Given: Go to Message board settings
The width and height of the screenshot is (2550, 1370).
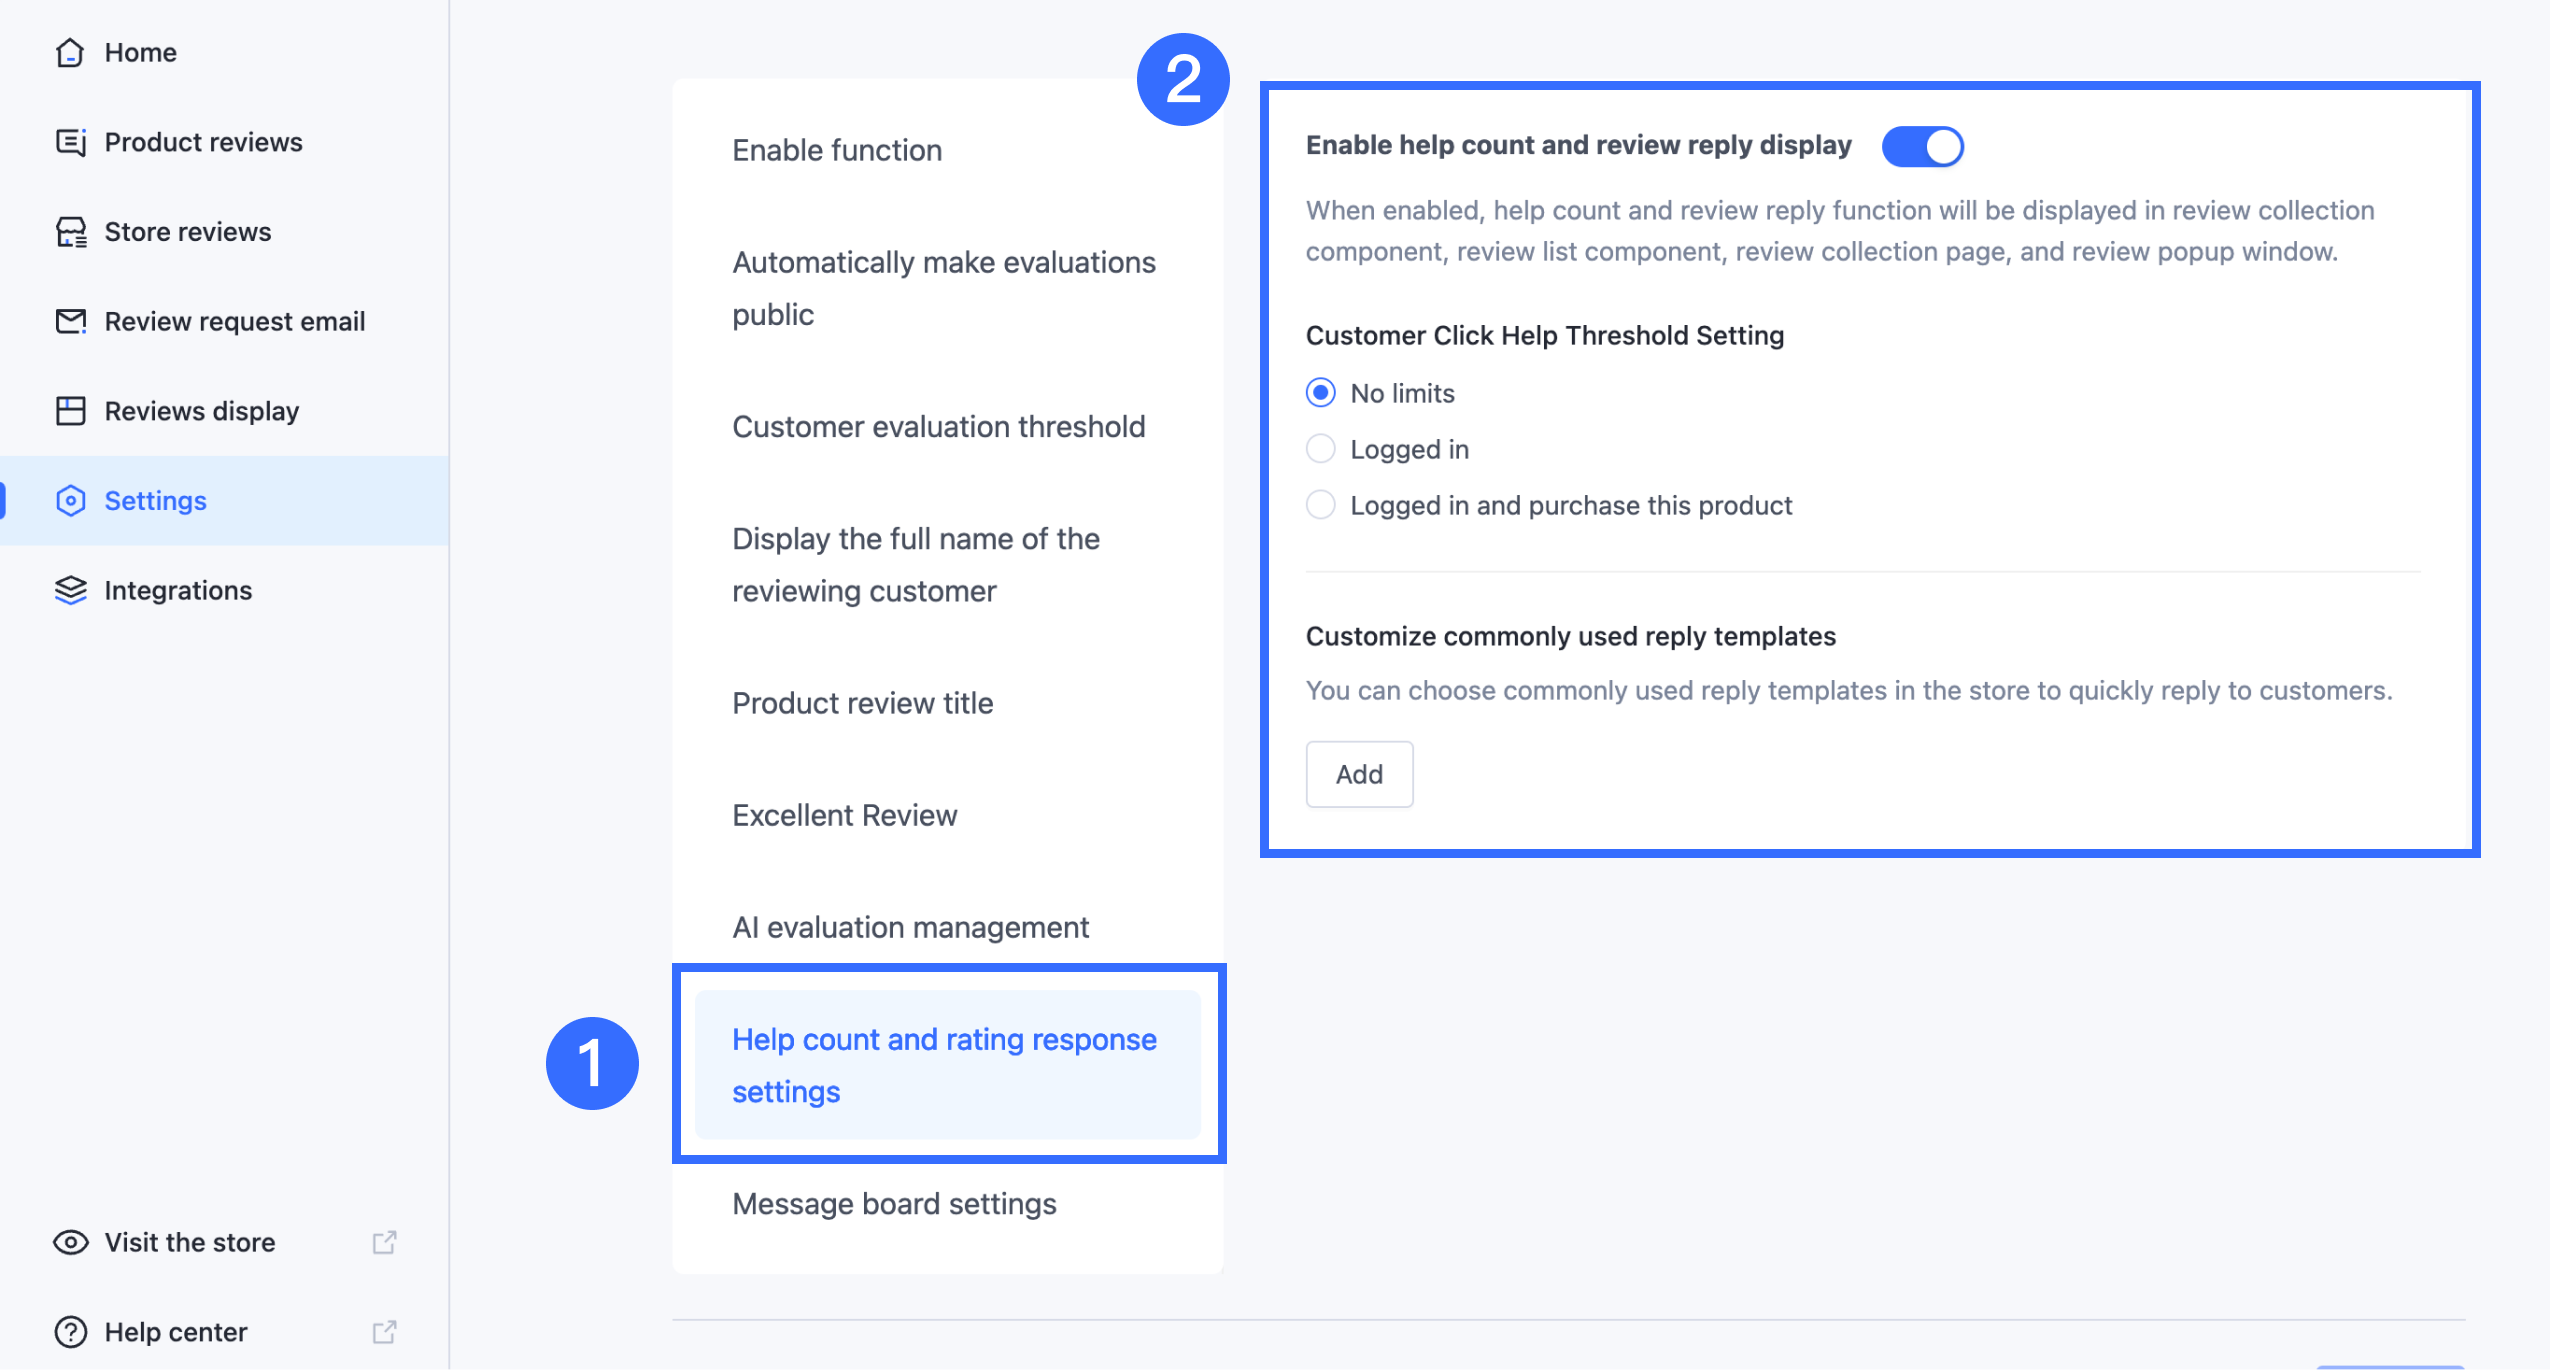Looking at the screenshot, I should pyautogui.click(x=894, y=1204).
